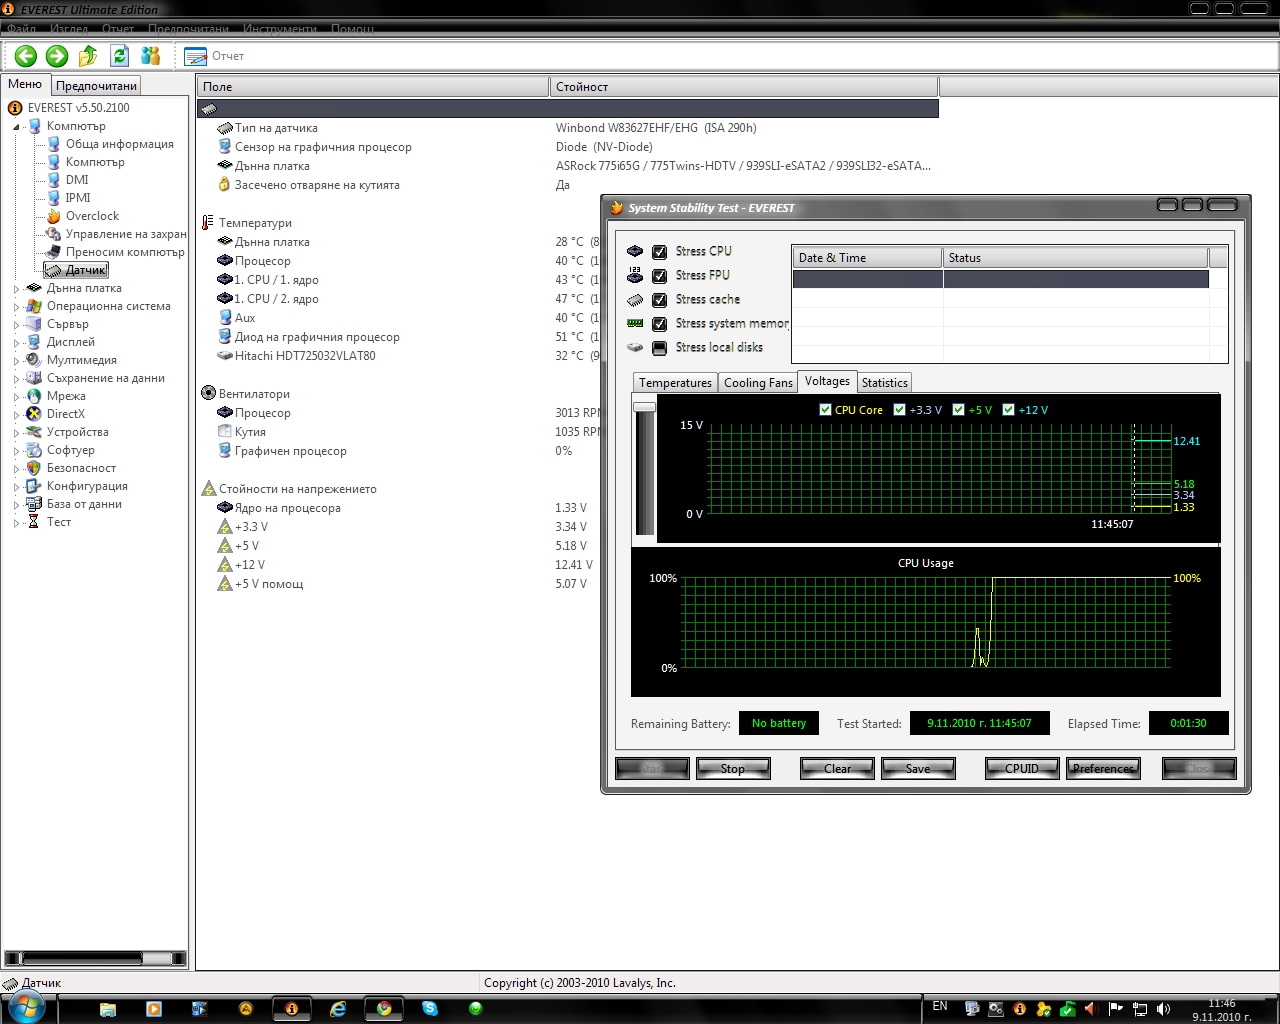Expand the Дисплей tree node
The height and width of the screenshot is (1024, 1280).
pos(16,343)
